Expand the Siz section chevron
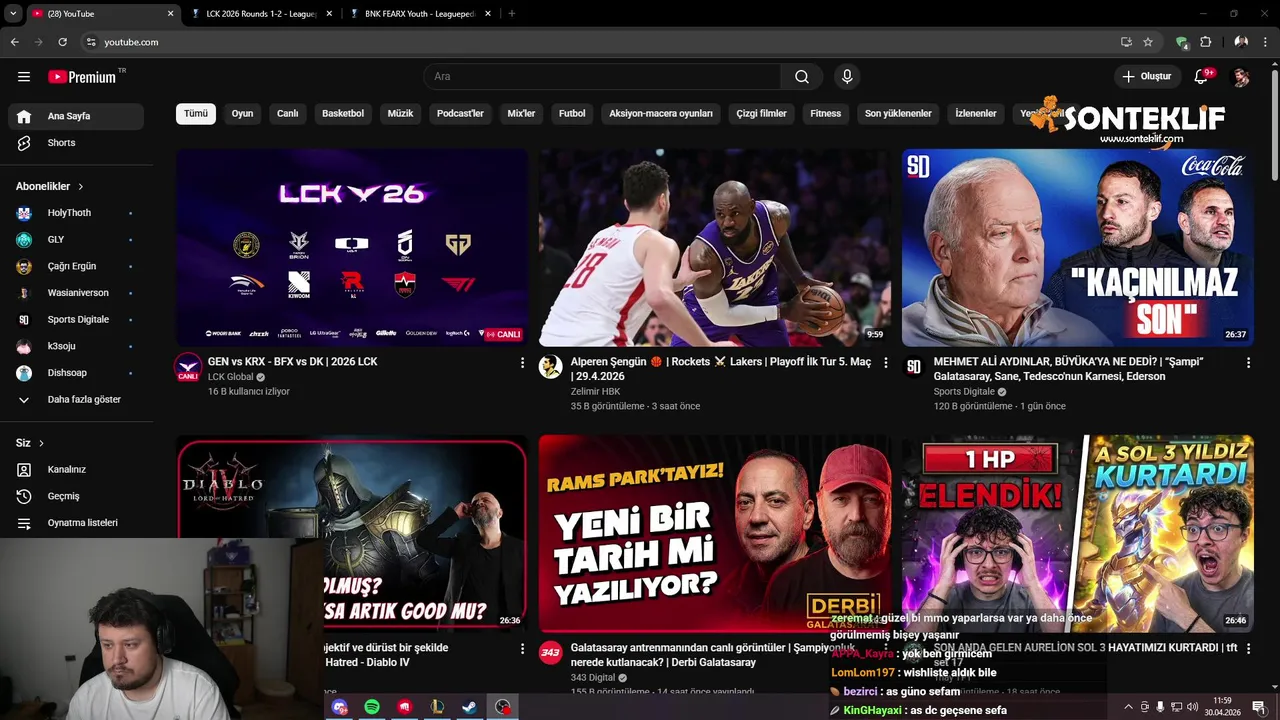 41,443
